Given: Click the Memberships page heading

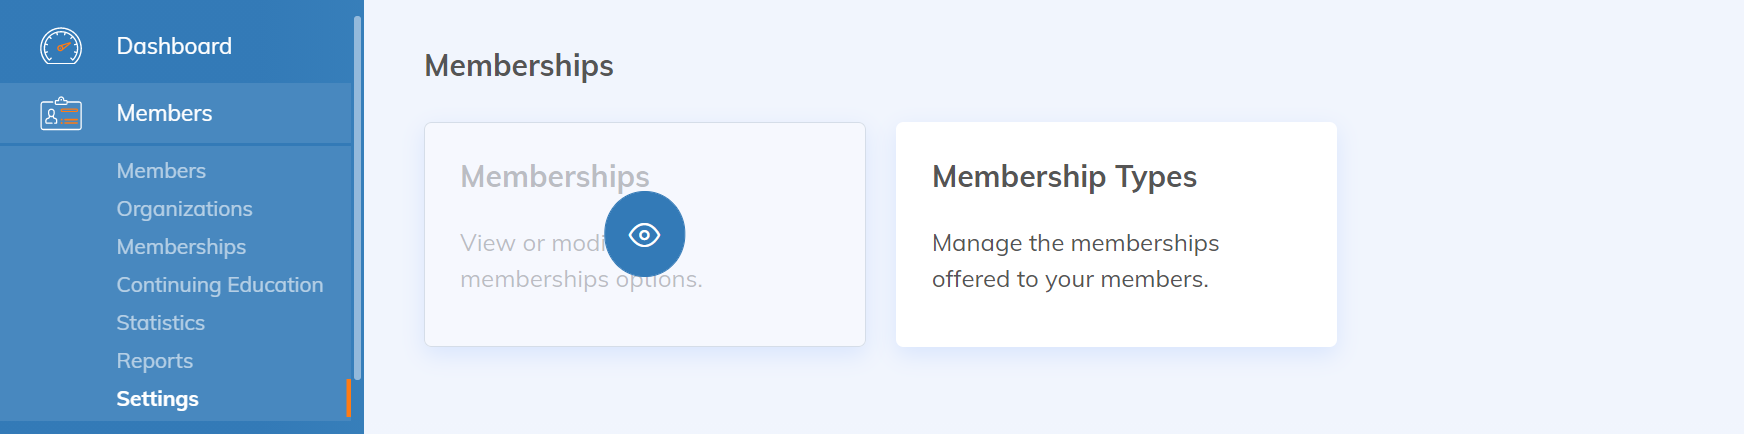Looking at the screenshot, I should click(x=518, y=66).
